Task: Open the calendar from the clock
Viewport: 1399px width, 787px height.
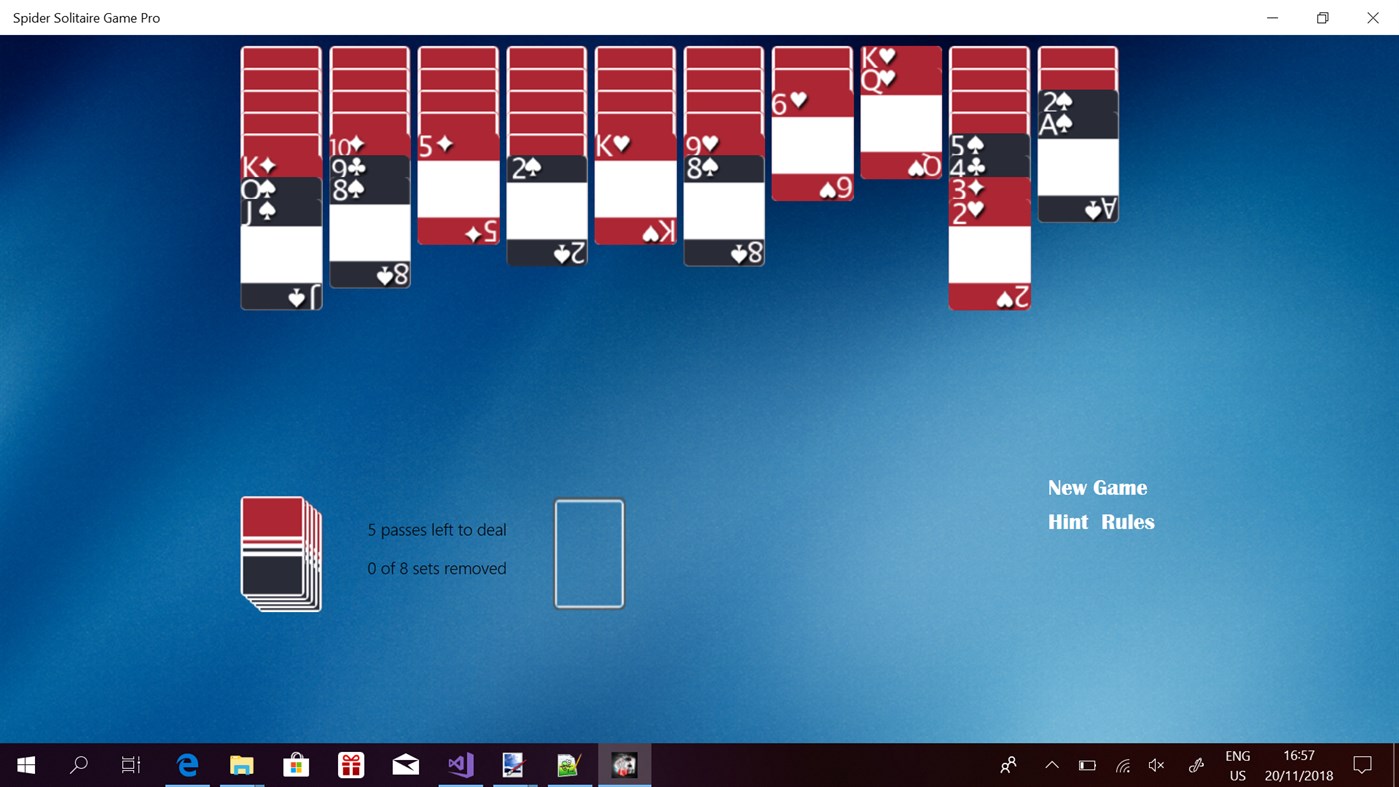Action: tap(1299, 765)
